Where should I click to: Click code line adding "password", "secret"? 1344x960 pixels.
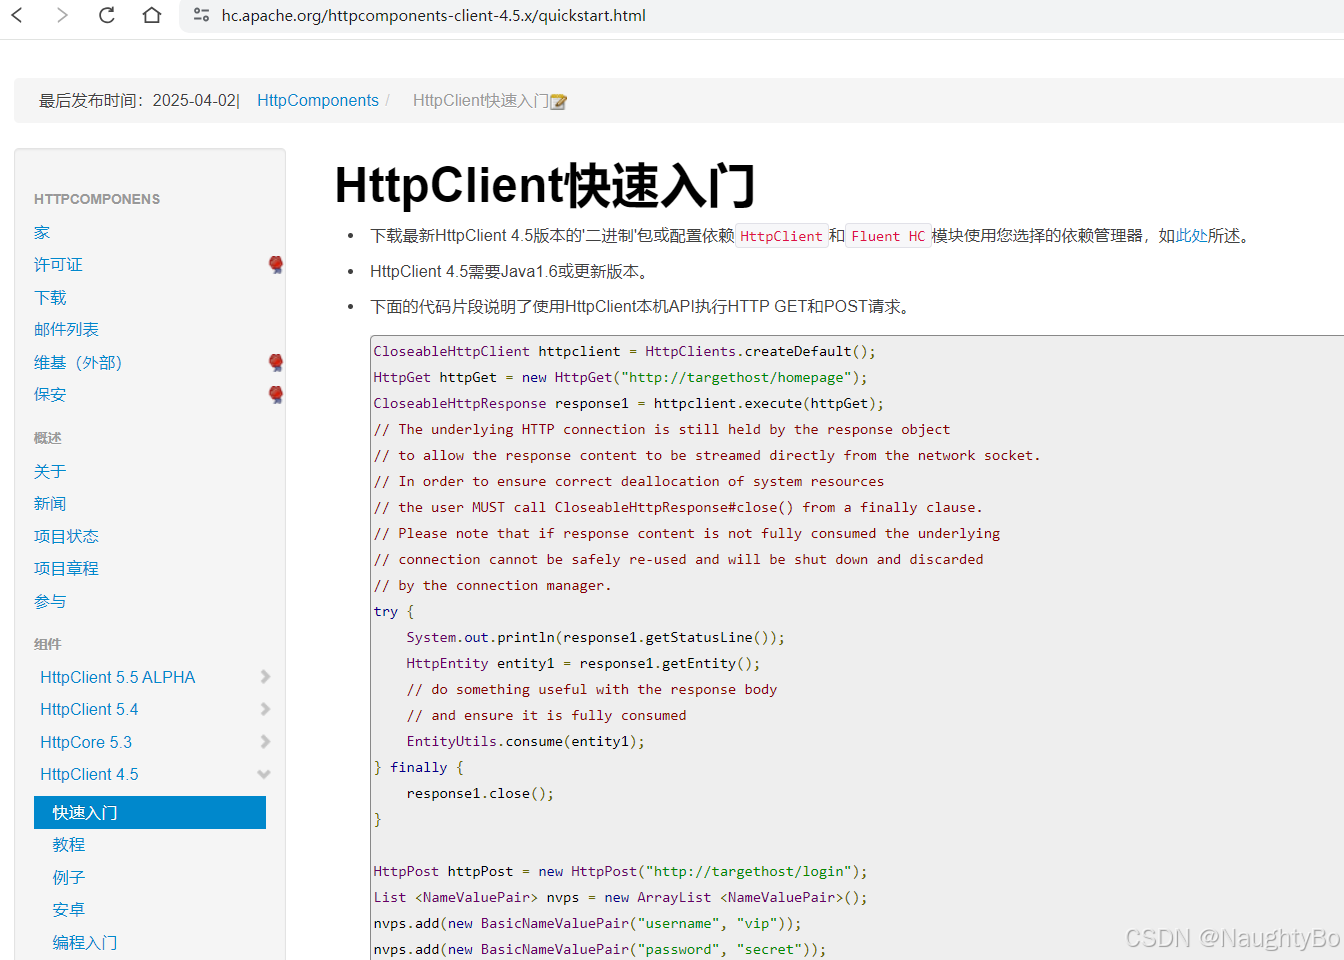600,949
